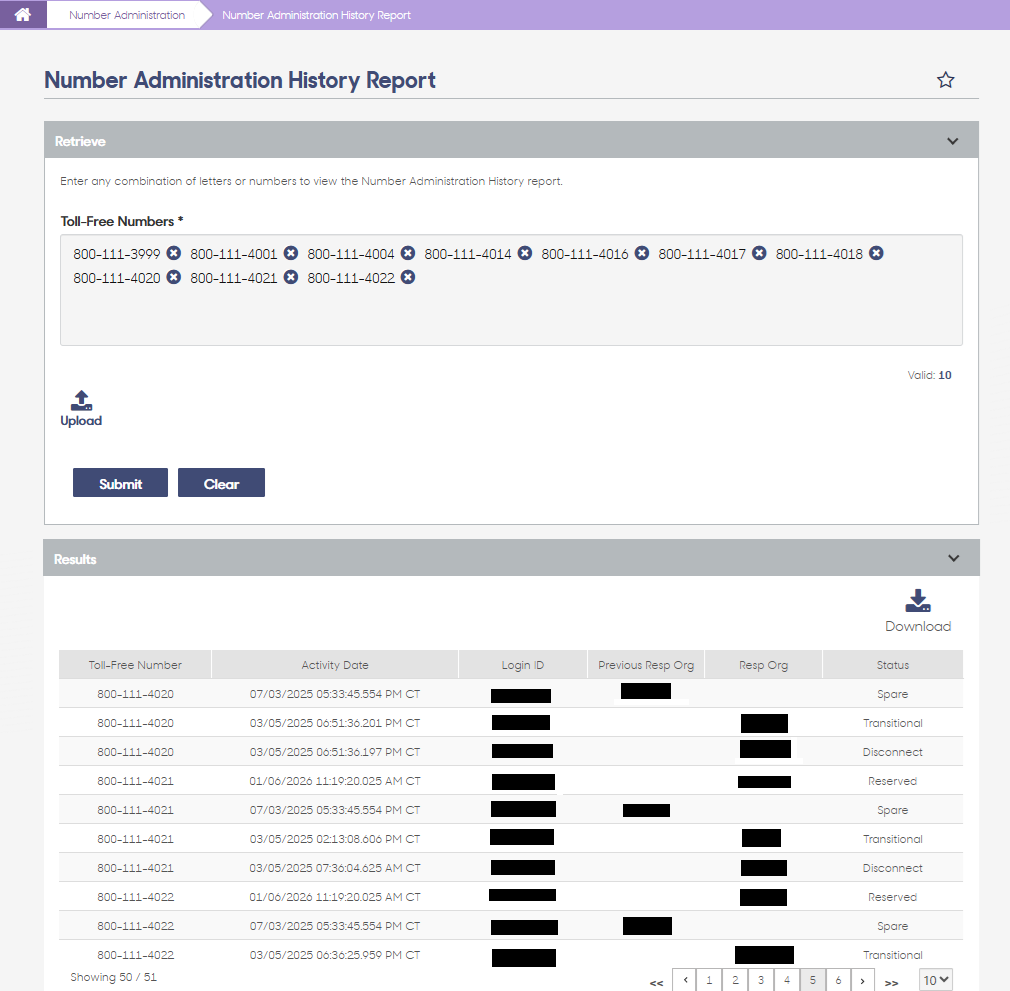Screen dimensions: 1010x991
Task: Go to results page 6
Action: [838, 980]
